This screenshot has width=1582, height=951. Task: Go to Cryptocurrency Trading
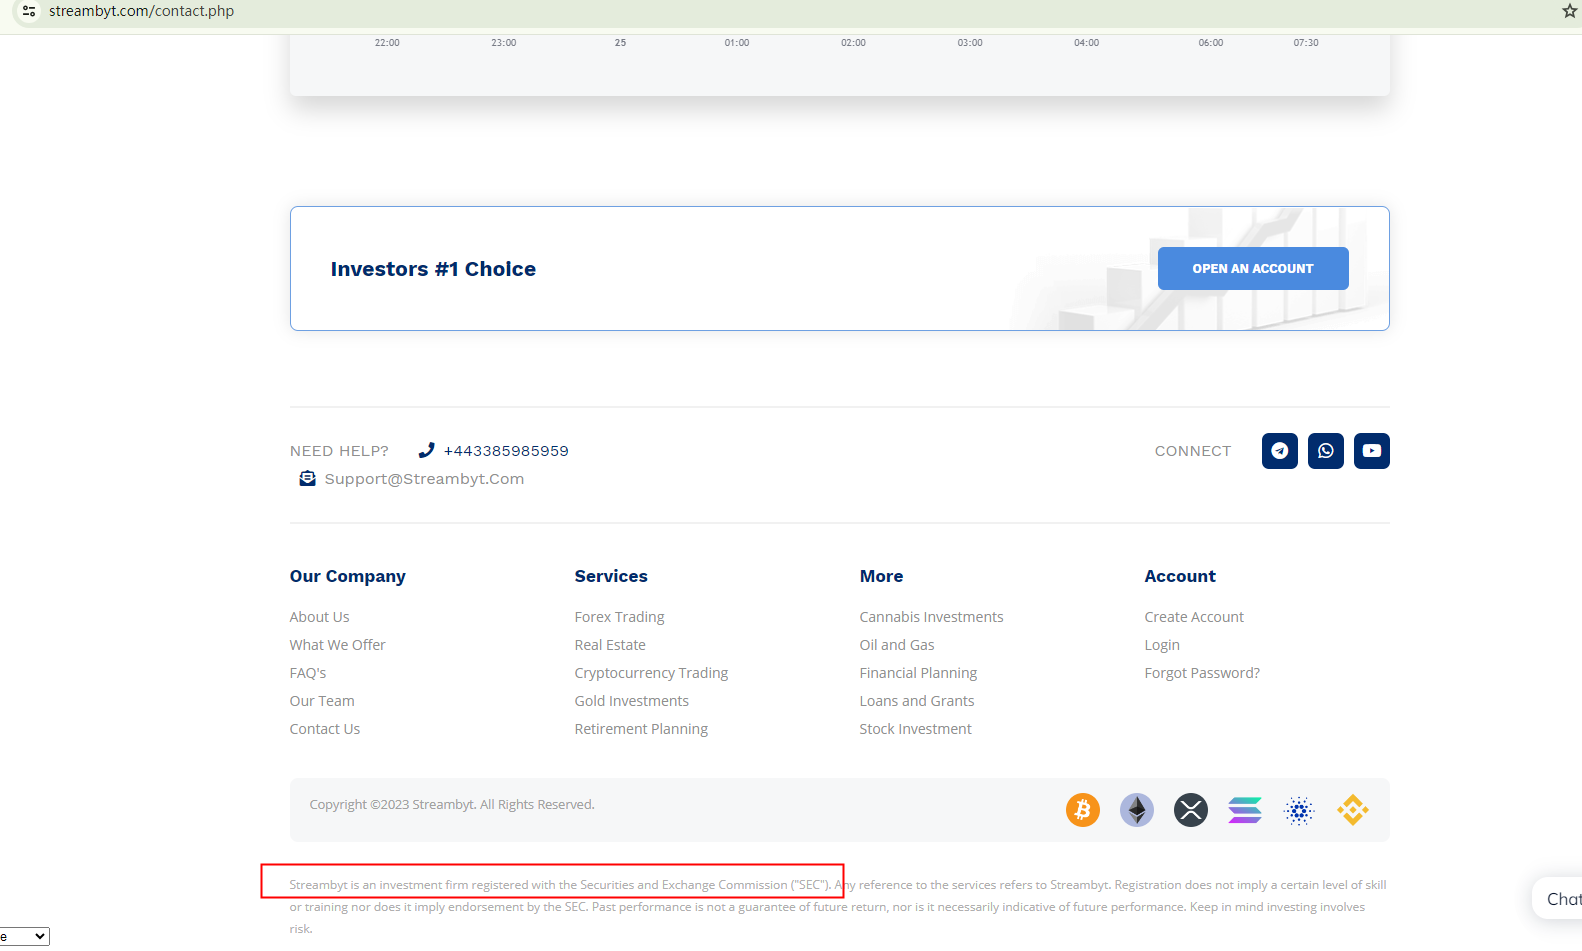[652, 673]
